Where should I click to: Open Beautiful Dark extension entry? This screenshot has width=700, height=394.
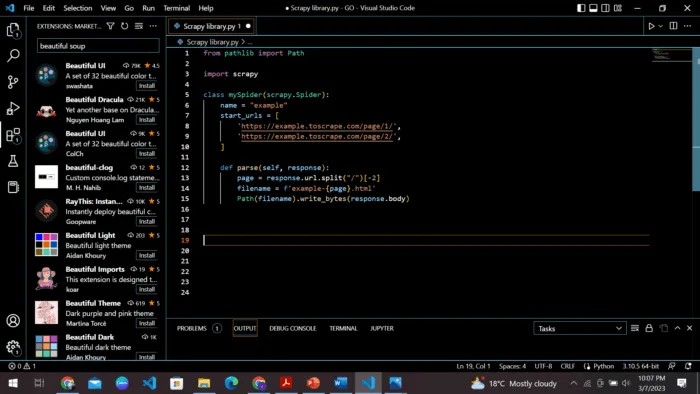click(97, 347)
